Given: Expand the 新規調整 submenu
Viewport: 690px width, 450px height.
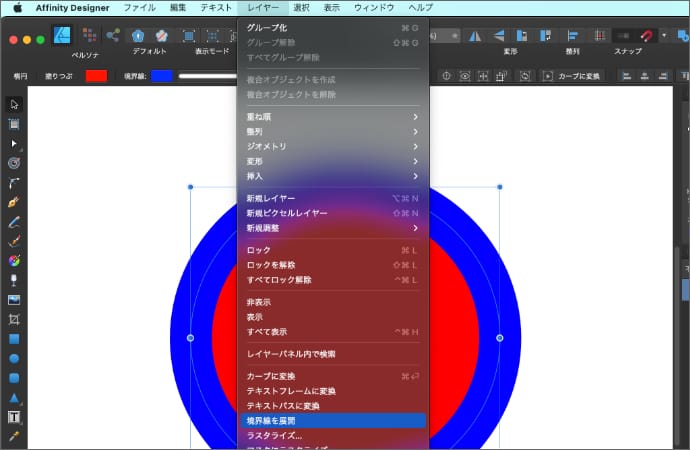Looking at the screenshot, I should click(x=332, y=228).
